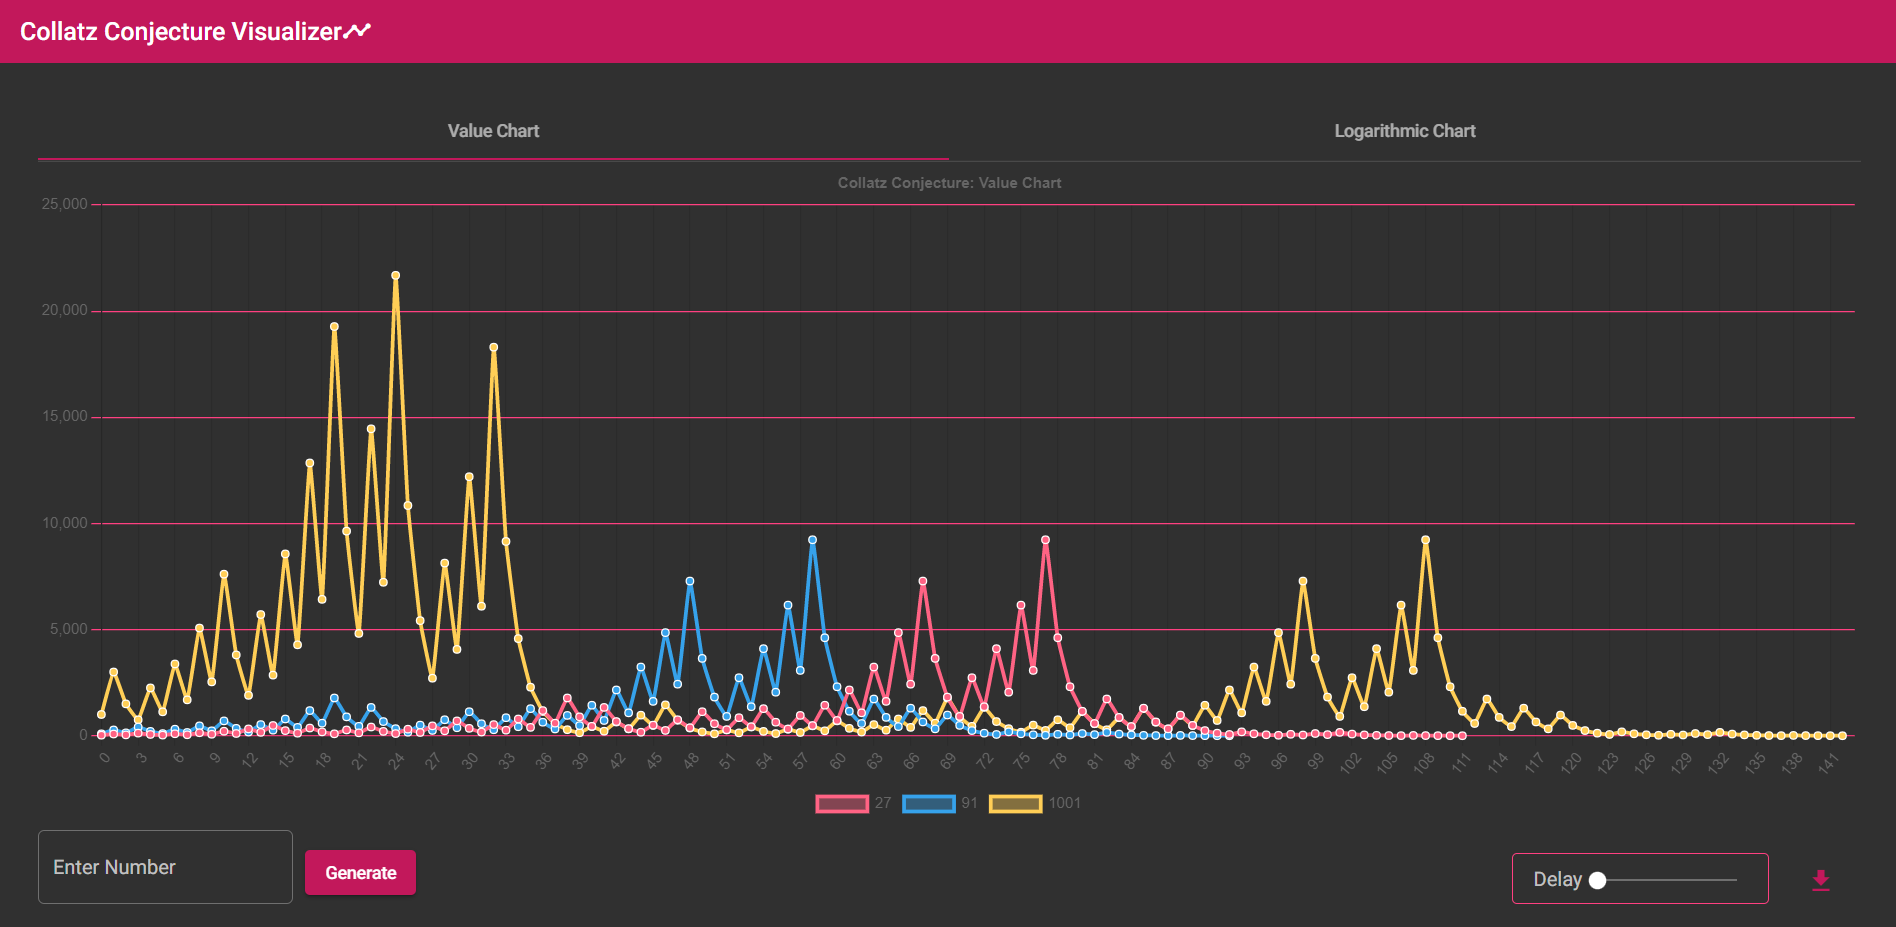Click the tallest pink series peak point
The image size is (1896, 927).
pyautogui.click(x=1045, y=540)
